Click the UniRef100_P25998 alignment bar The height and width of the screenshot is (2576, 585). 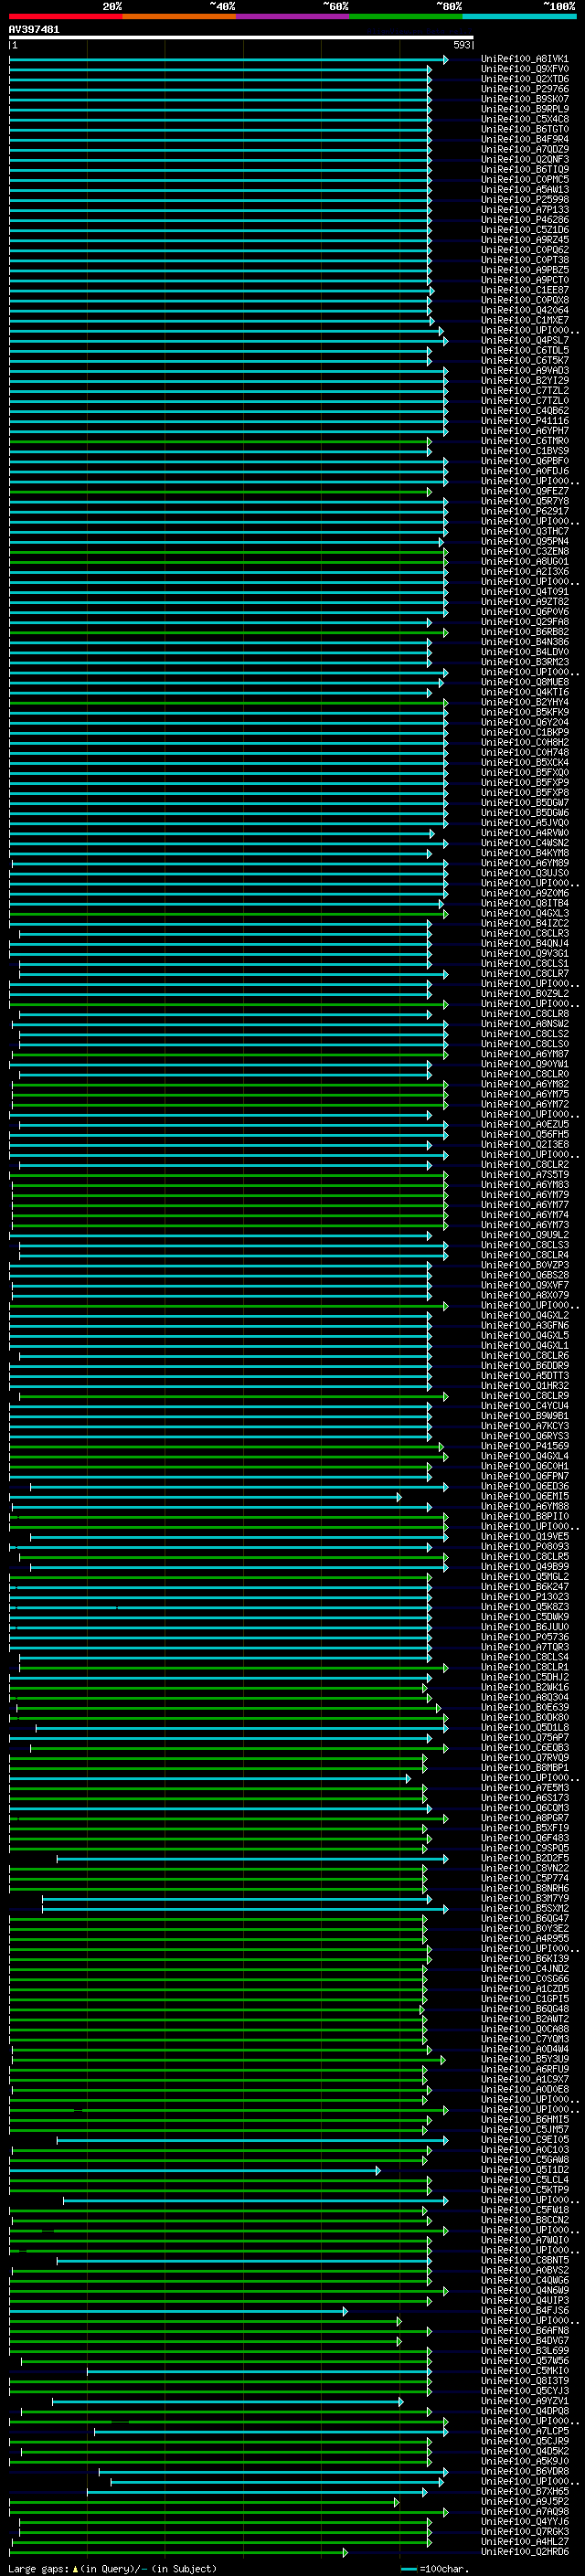(x=220, y=200)
